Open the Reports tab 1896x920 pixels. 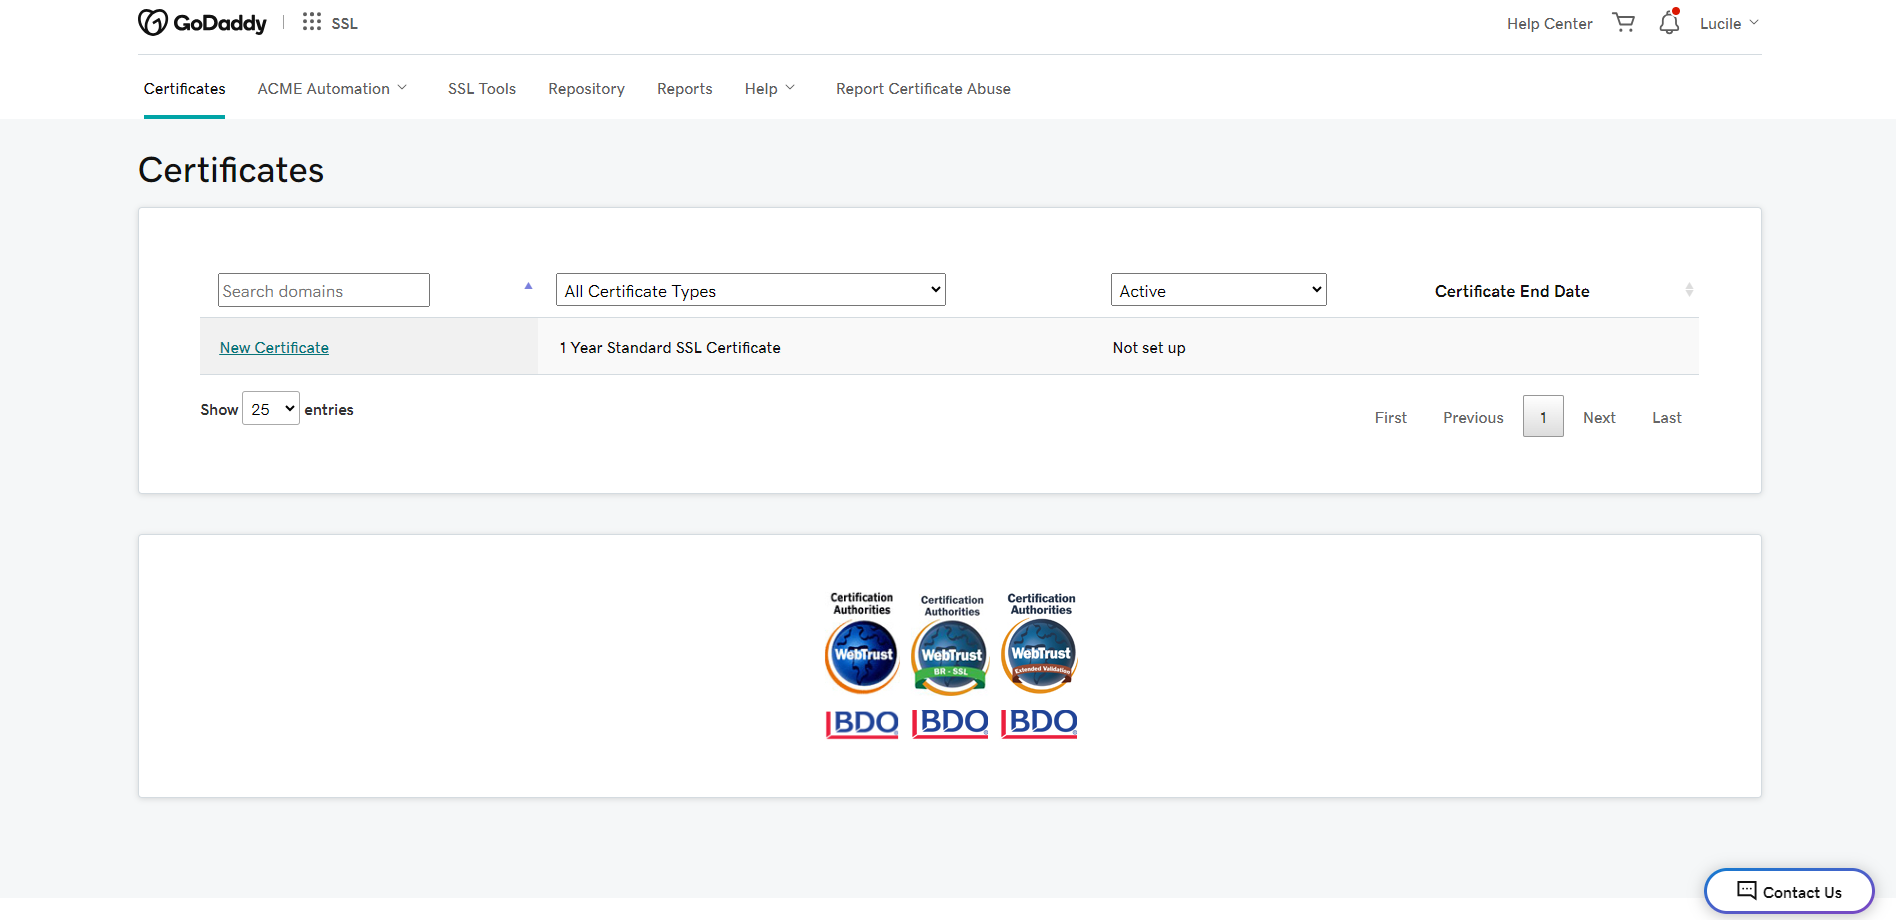click(x=684, y=88)
